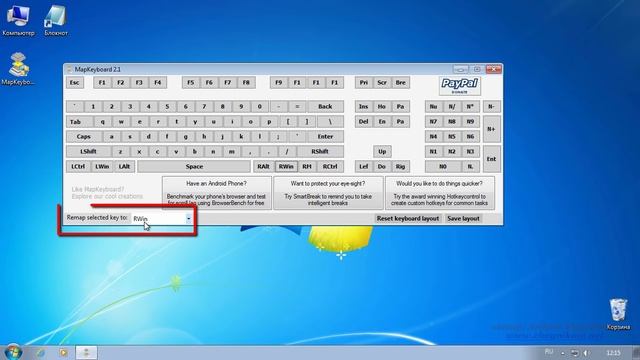Select the letter q key
Viewport: 640px width, 360px height.
click(x=102, y=122)
